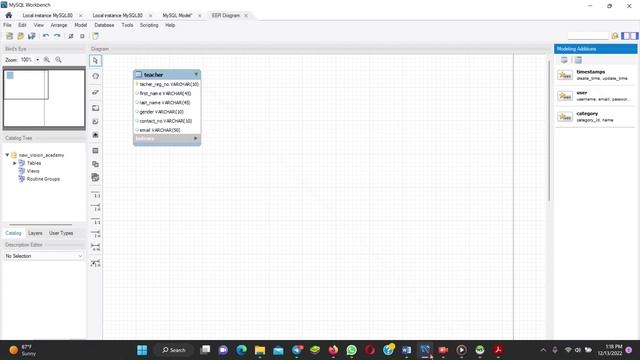Expand the Tables node in Catalog Tree
The image size is (640, 360).
pos(15,163)
